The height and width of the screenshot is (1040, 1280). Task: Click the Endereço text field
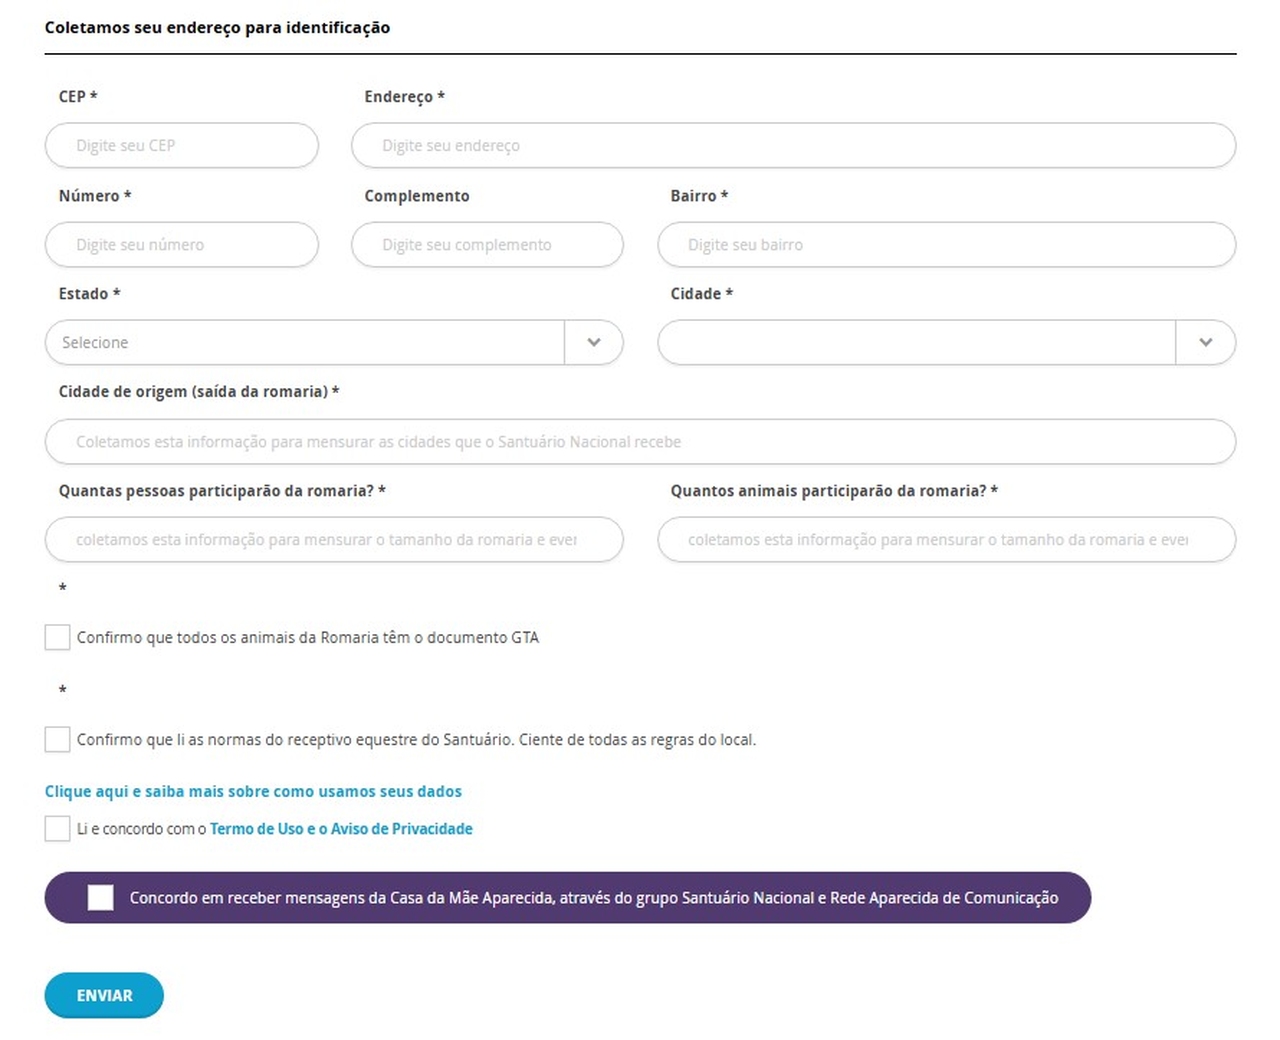pos(793,146)
